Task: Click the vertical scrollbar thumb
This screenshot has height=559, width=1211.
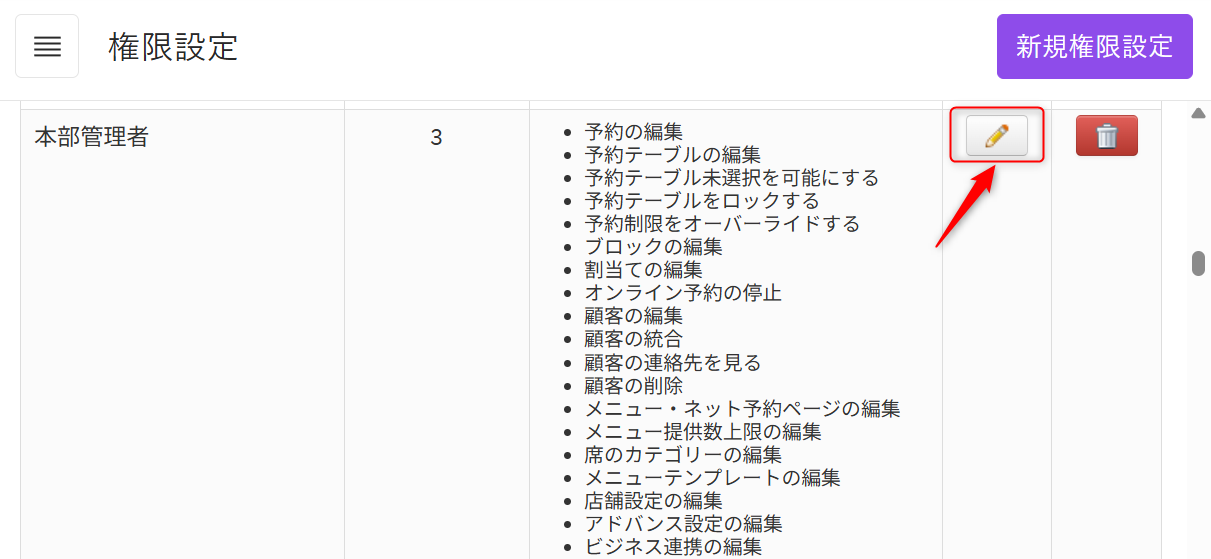Action: pyautogui.click(x=1198, y=264)
